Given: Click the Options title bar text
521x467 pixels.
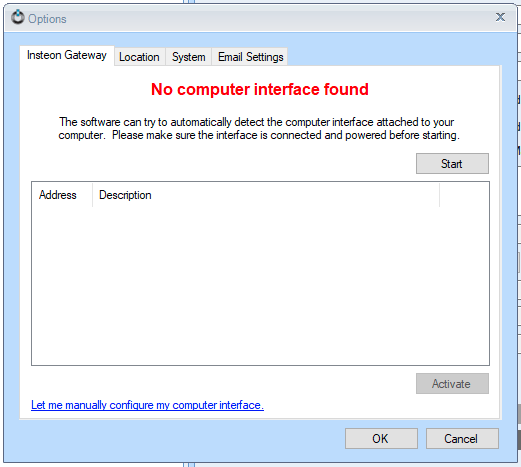Looking at the screenshot, I should coord(47,19).
